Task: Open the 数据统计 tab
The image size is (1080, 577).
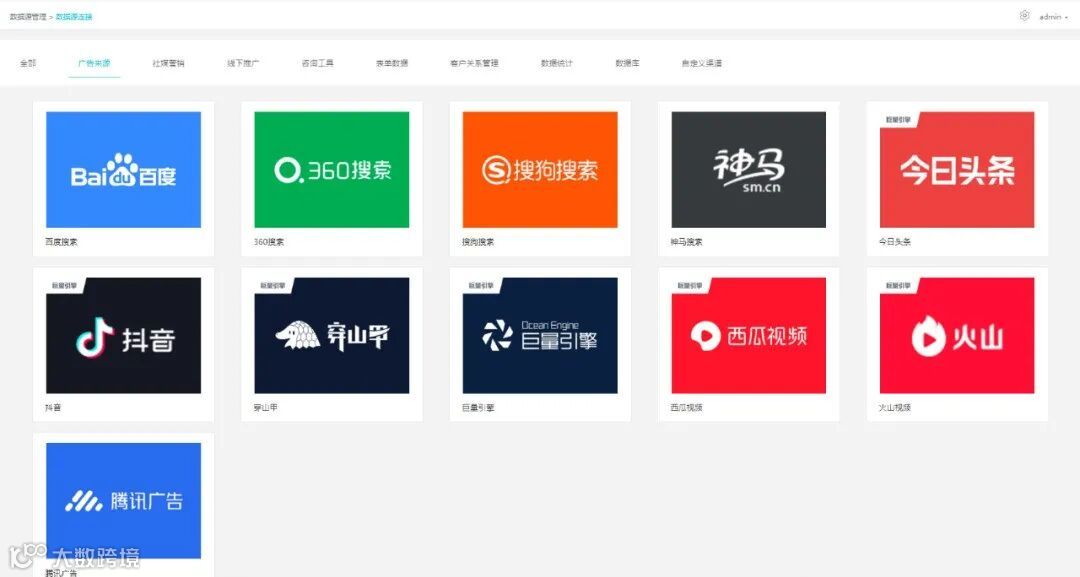Action: [557, 63]
